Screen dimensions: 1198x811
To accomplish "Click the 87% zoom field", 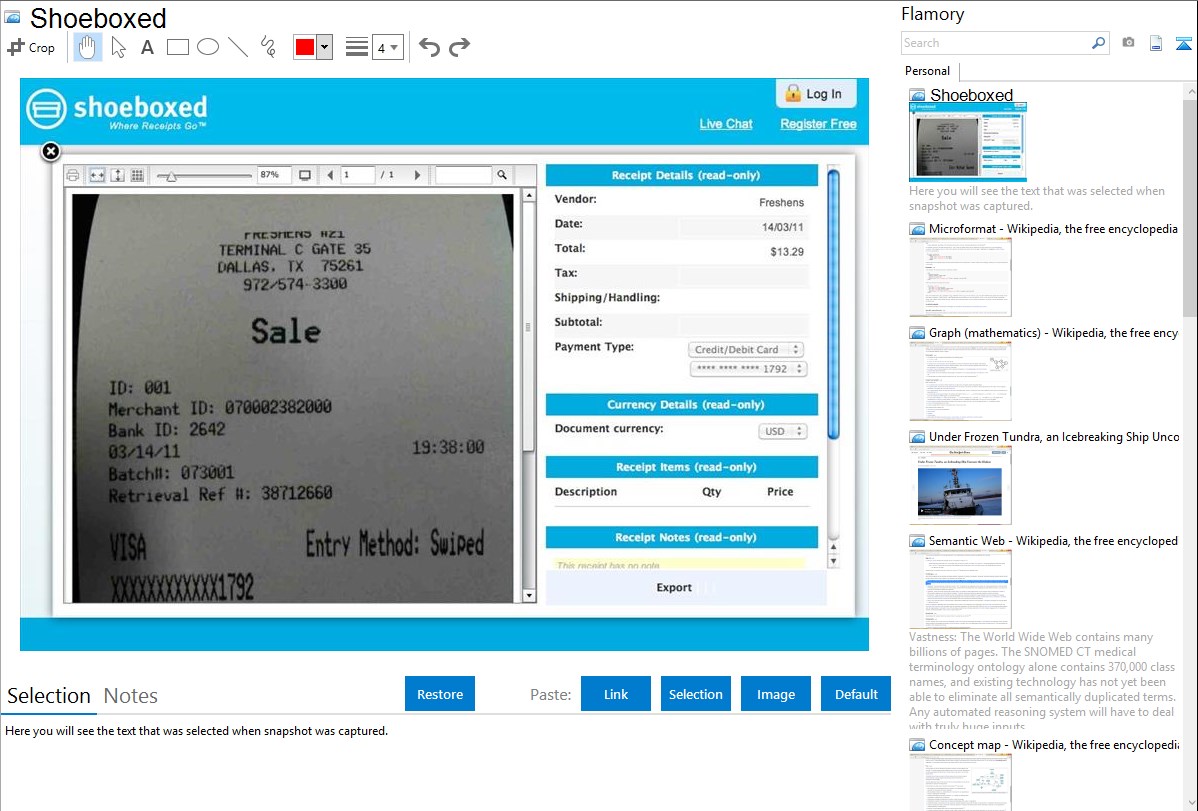I will click(273, 175).
